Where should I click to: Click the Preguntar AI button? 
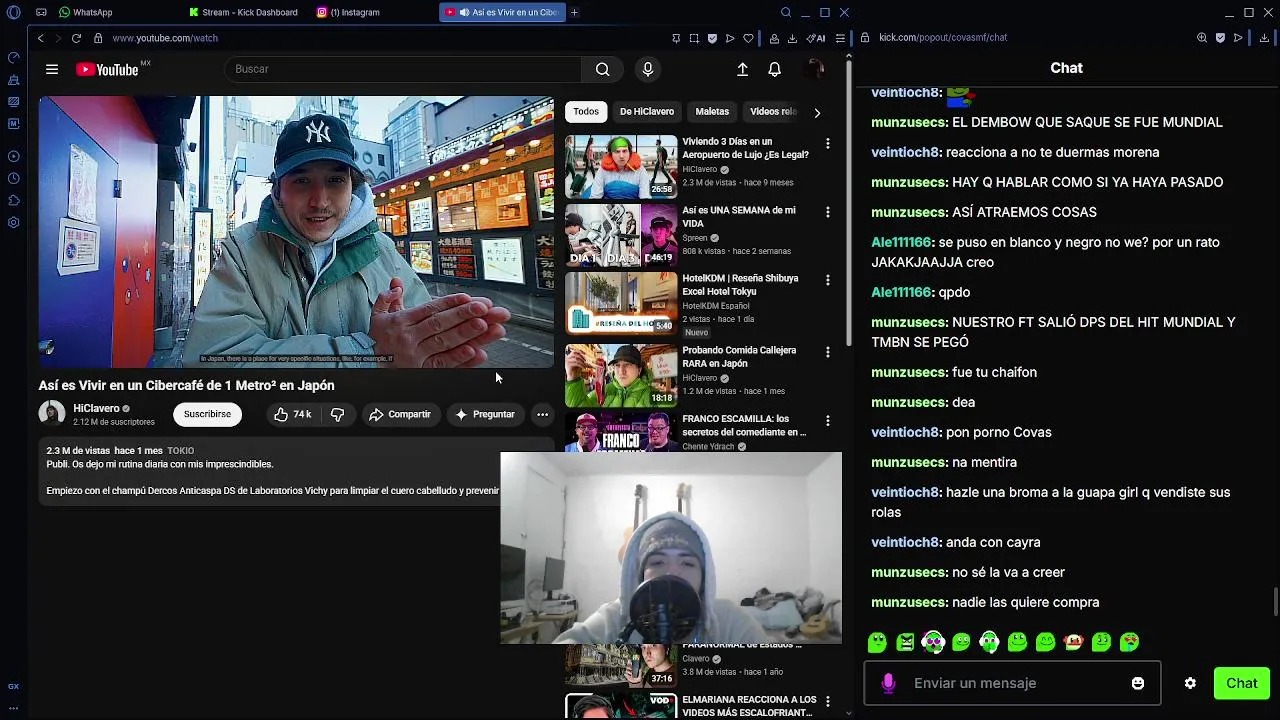coord(485,414)
